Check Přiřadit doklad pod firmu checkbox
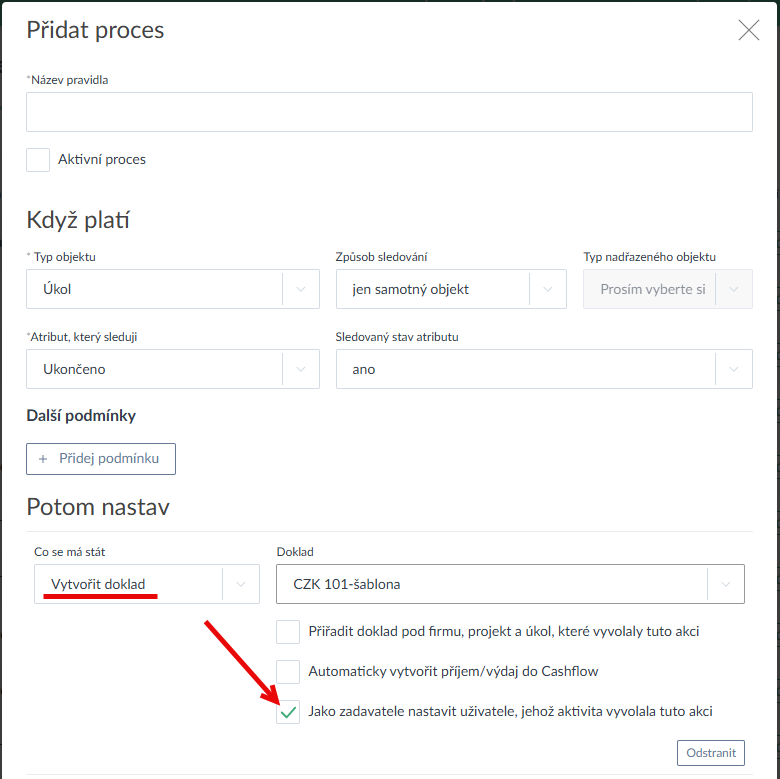Screen dimensions: 780x779 tap(288, 632)
